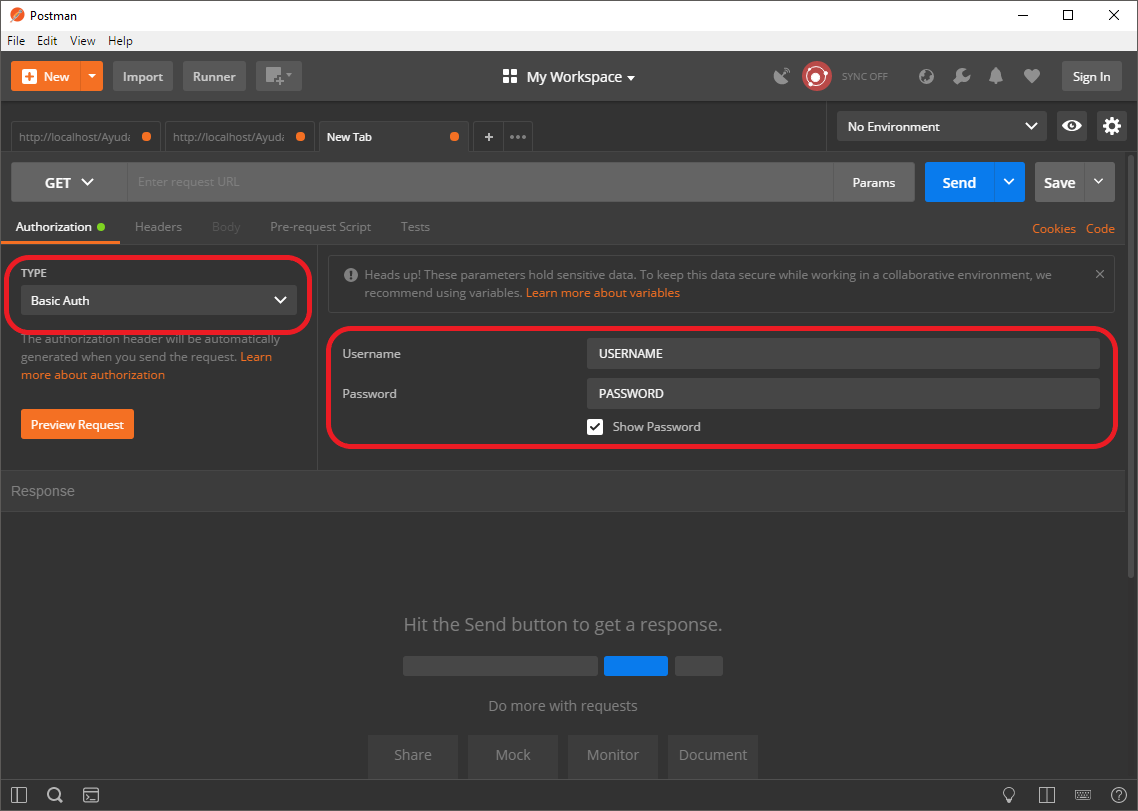Click the Enter request URL field

[480, 182]
